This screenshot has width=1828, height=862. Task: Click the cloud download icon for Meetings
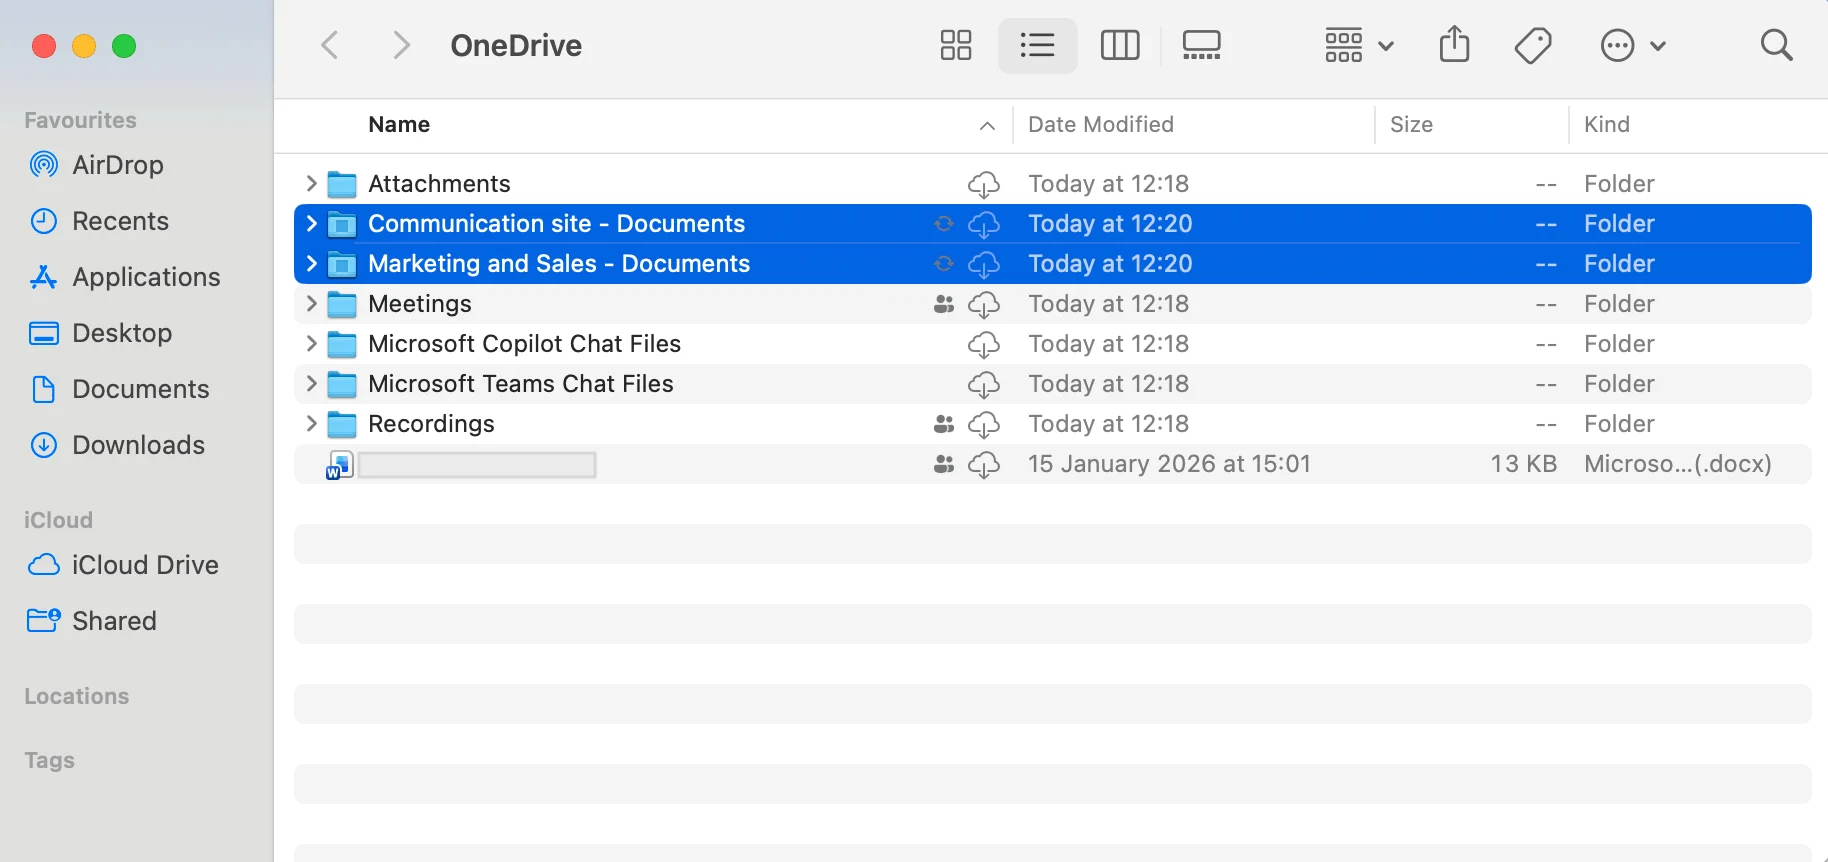coord(984,304)
